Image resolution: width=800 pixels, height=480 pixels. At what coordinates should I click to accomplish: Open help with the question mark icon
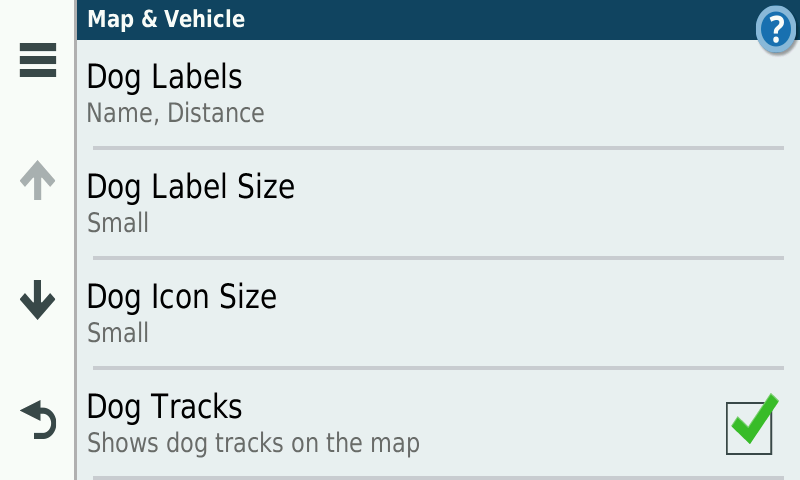coord(776,29)
